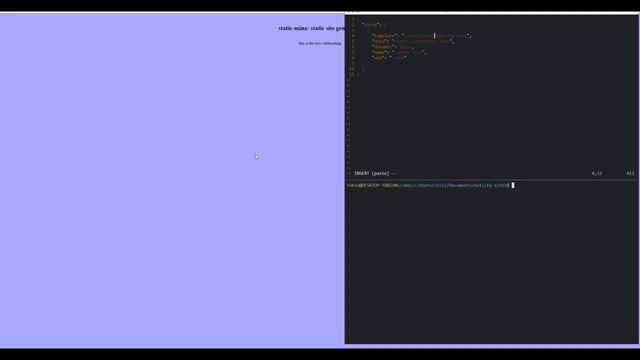
Task: Click the terminal shell prompt line
Action: 431,185
